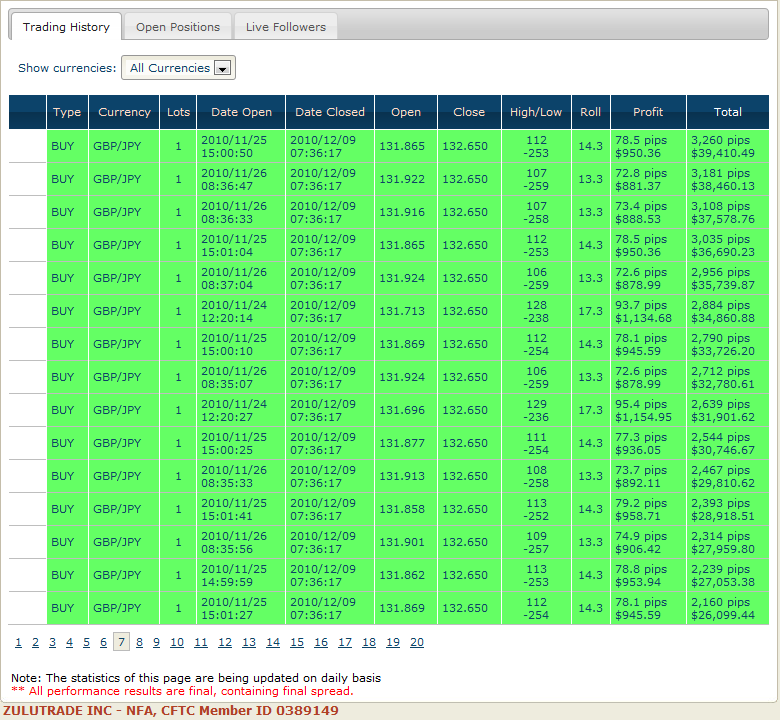The image size is (780, 720).
Task: Click the Type column header
Action: 67,112
